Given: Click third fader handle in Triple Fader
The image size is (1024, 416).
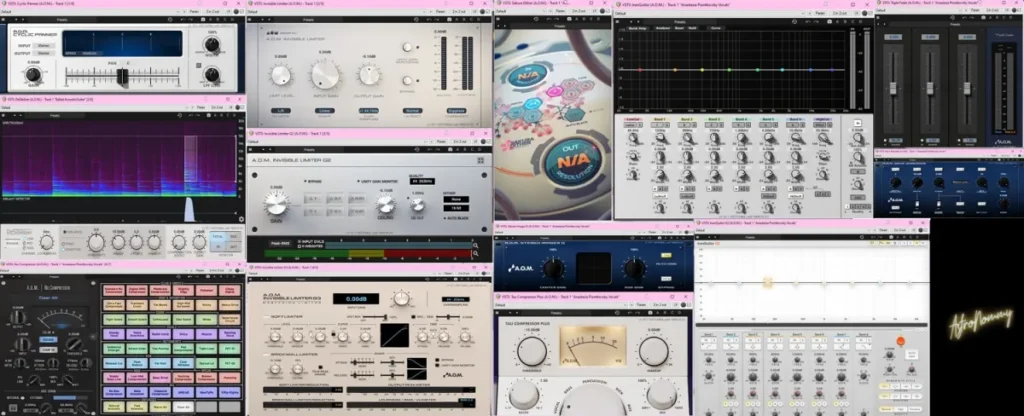Looking at the screenshot, I should [966, 88].
